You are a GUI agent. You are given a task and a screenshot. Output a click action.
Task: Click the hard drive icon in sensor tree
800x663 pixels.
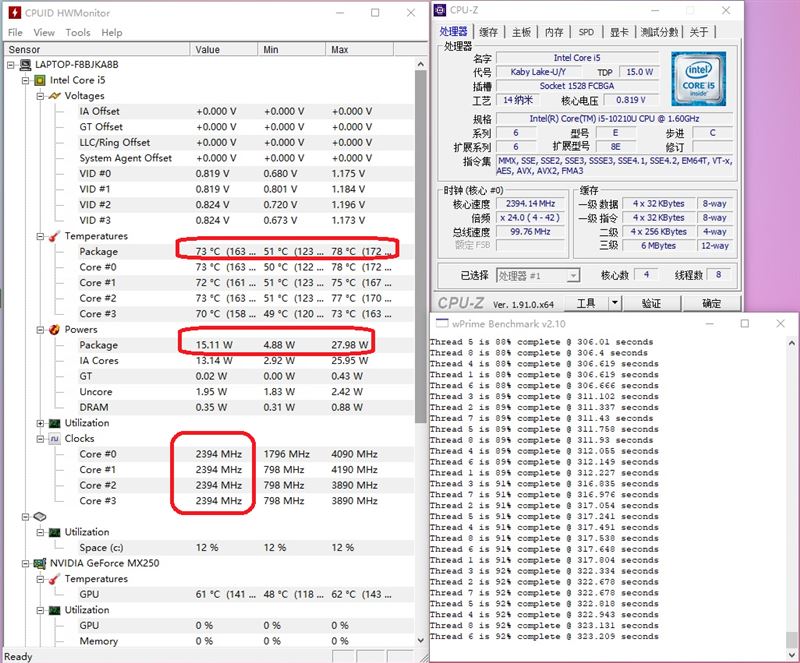pyautogui.click(x=40, y=517)
